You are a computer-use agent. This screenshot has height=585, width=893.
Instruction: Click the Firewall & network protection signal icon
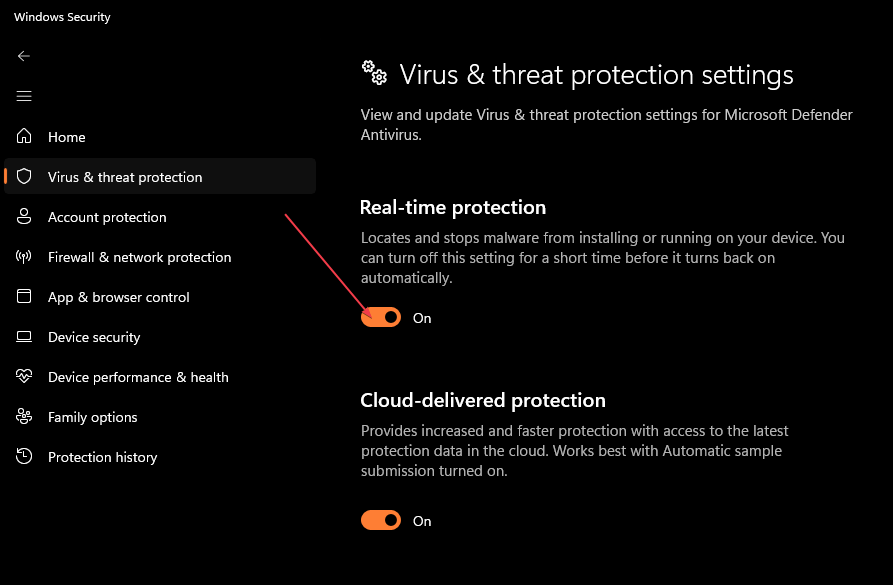click(24, 256)
